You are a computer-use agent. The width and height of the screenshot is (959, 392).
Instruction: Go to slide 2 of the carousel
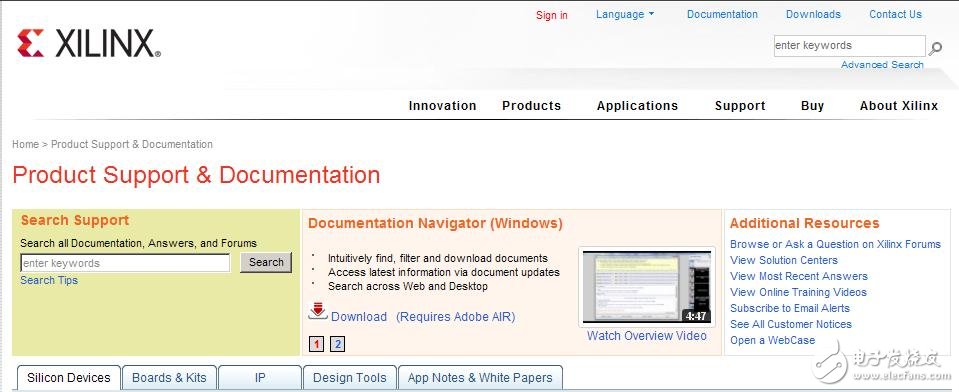click(x=338, y=344)
